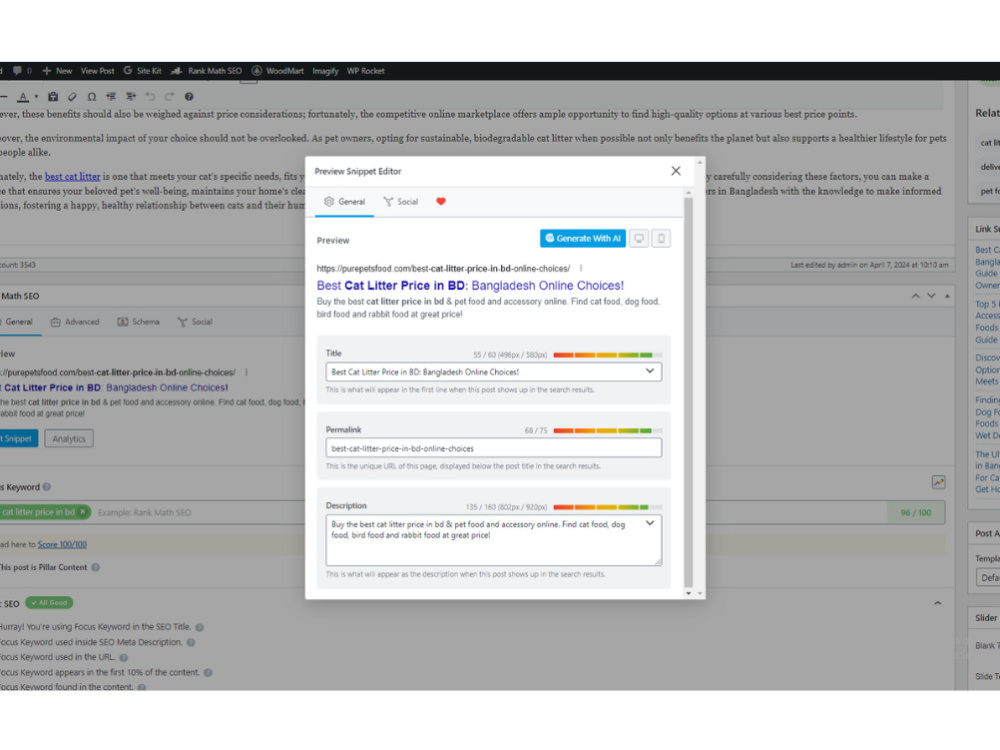Screen dimensions: 1000x750
Task: Click the modal vertical scrollbar
Action: 688,392
